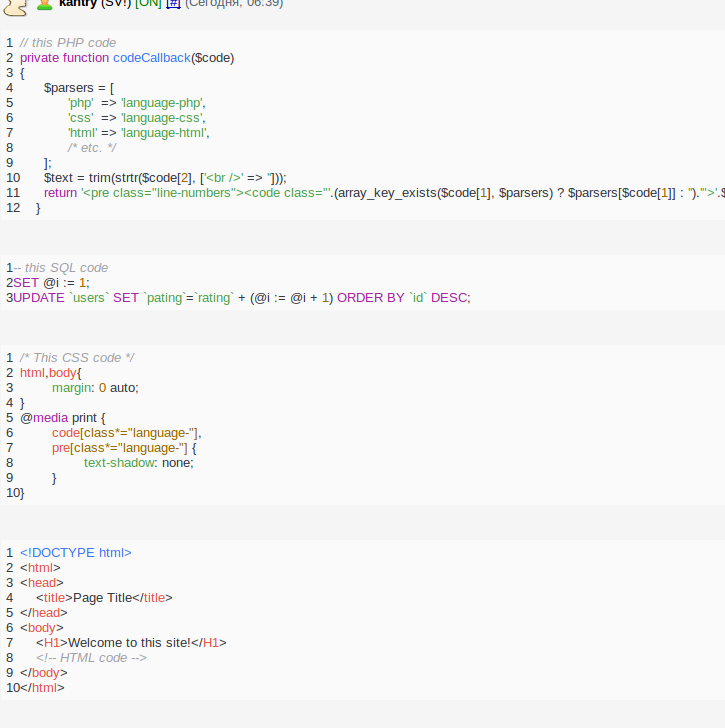Open the [#] post permalink
Screen dimensions: 725x728
[x=173, y=4]
